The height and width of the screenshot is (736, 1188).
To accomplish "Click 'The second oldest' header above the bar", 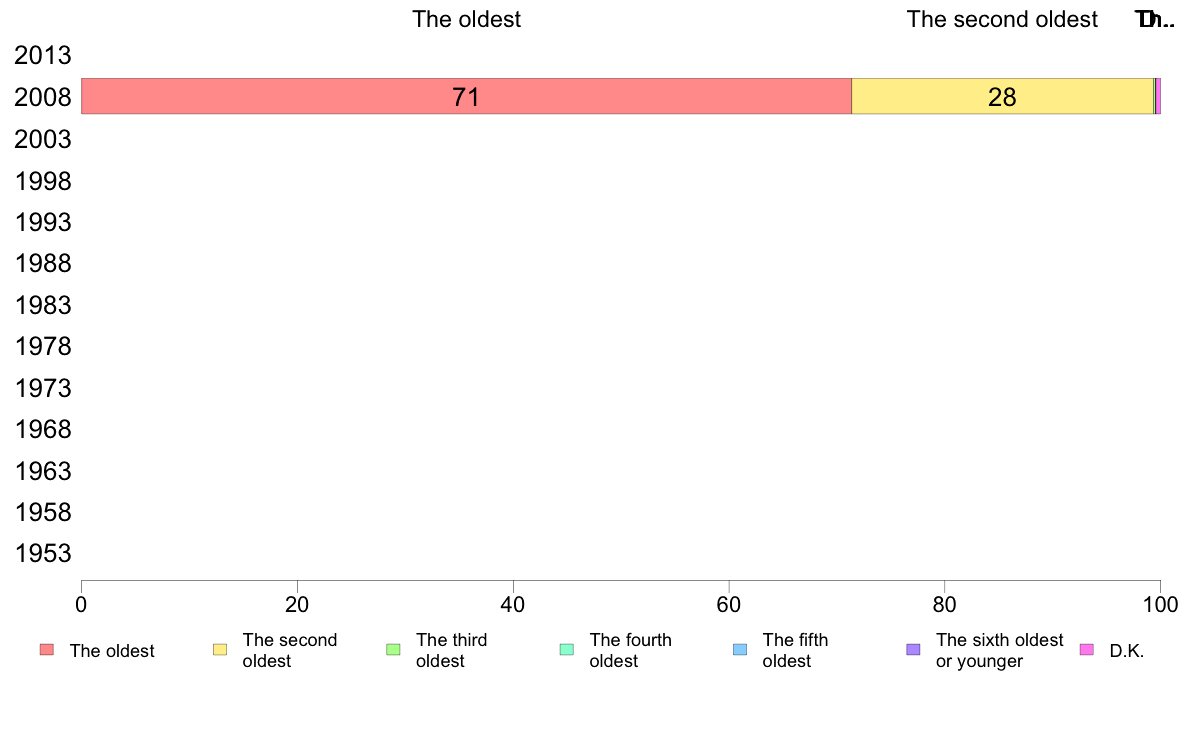I will [x=1002, y=19].
